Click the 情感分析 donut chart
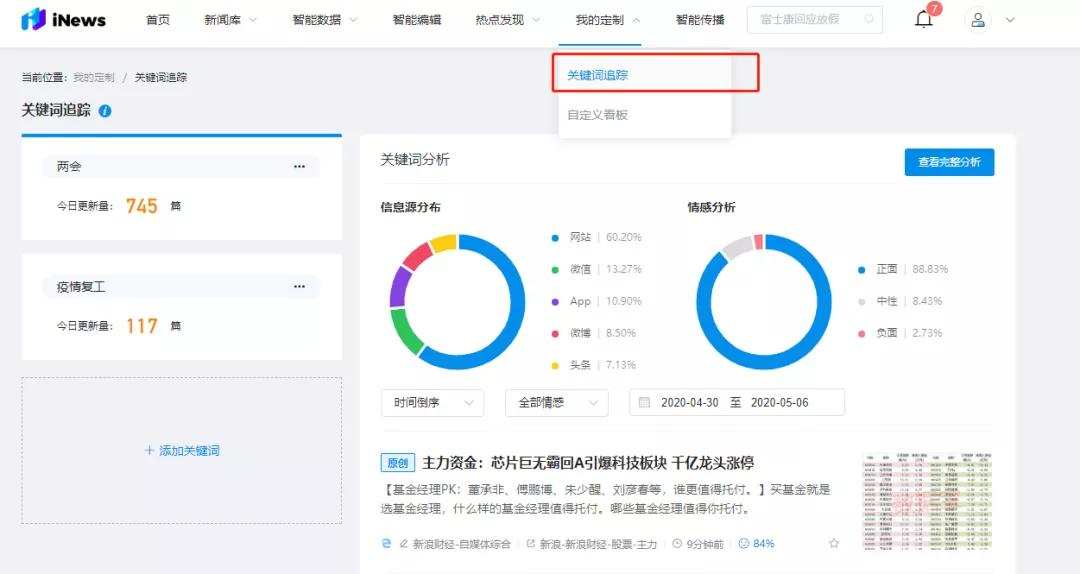Viewport: 1080px width, 574px height. [764, 302]
